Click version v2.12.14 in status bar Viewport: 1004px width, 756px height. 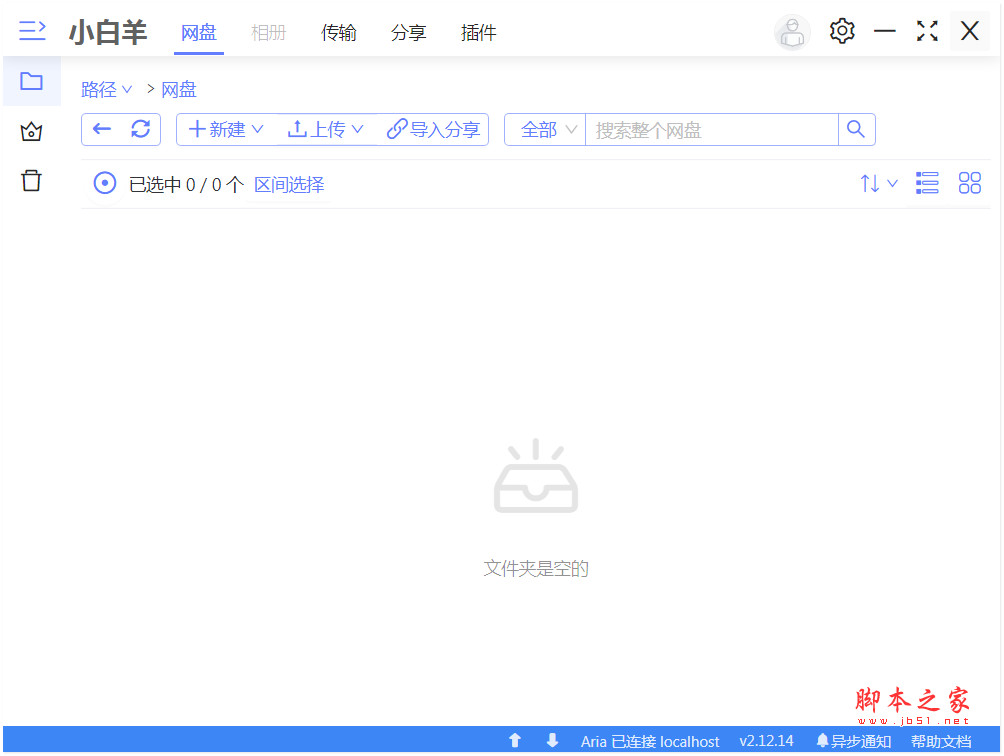click(766, 741)
